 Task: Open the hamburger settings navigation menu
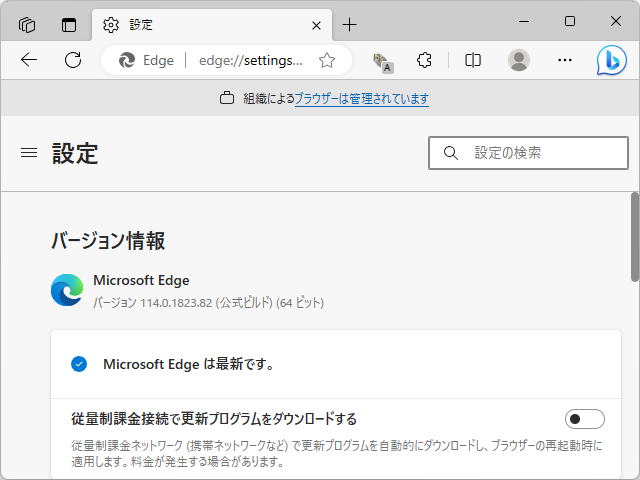tap(29, 153)
